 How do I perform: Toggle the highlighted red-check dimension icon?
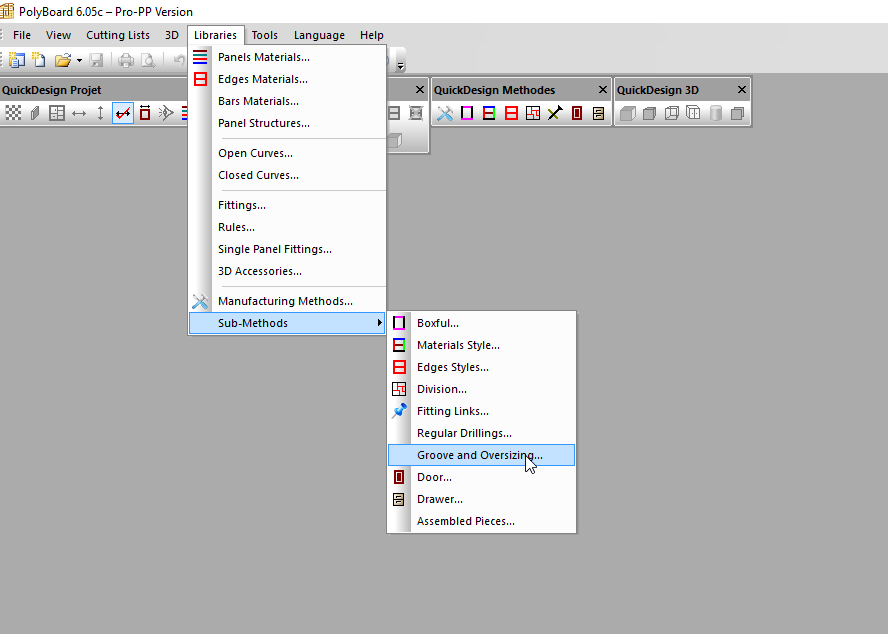click(123, 113)
